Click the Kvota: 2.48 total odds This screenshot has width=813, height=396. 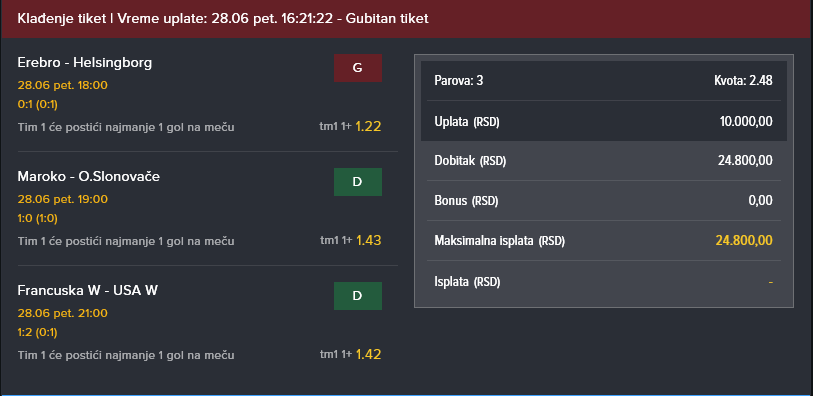743,81
